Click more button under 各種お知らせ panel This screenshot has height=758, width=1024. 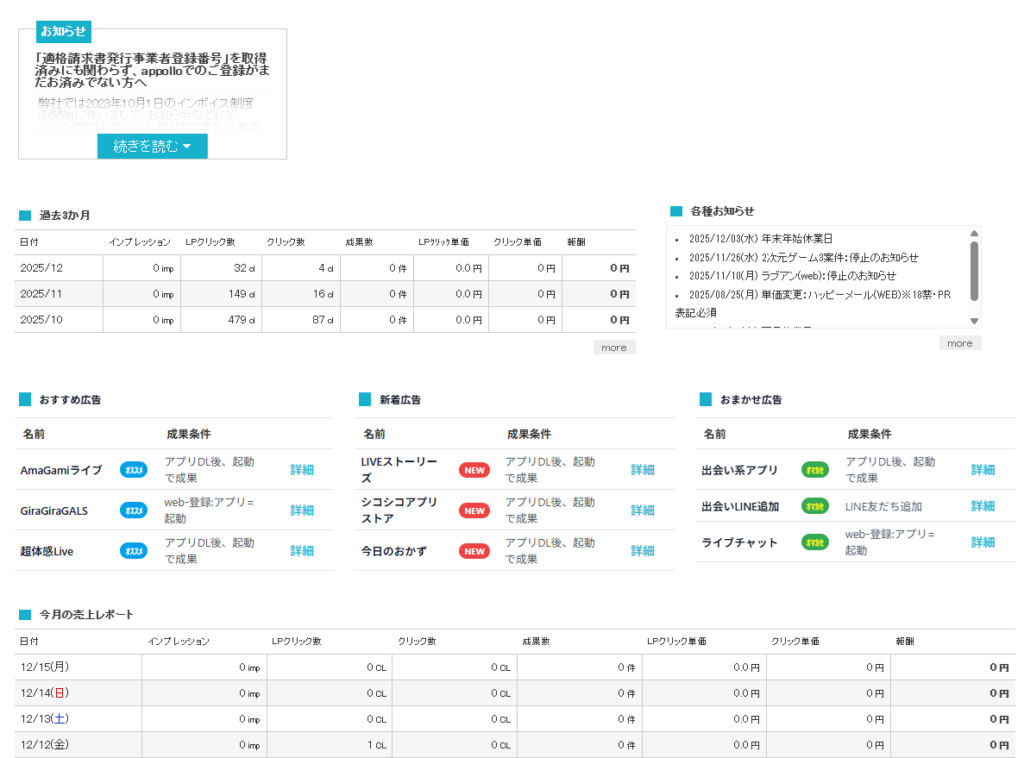pos(959,343)
